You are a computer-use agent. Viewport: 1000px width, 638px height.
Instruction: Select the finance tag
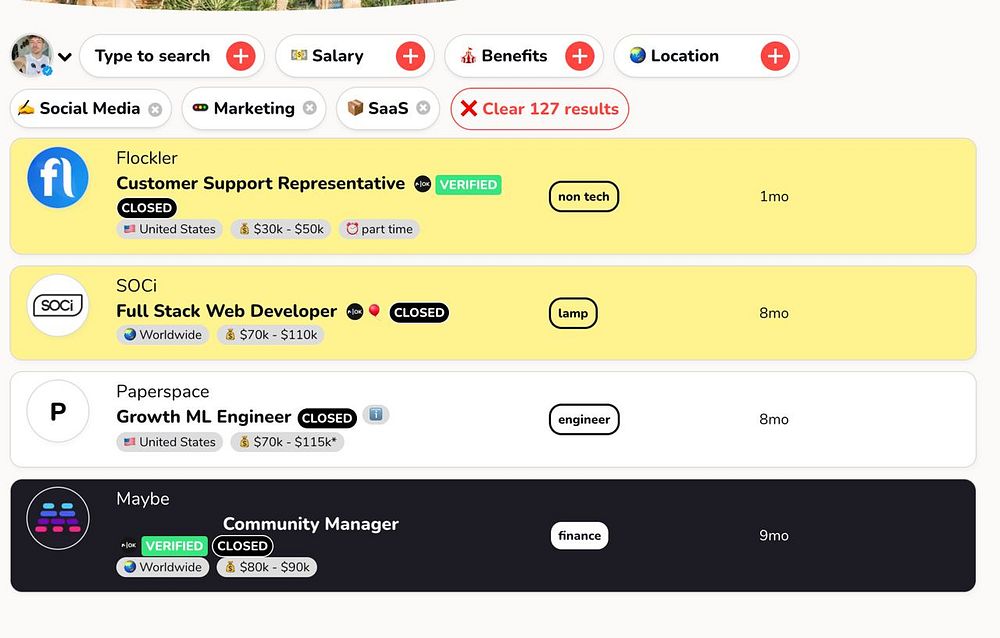579,536
